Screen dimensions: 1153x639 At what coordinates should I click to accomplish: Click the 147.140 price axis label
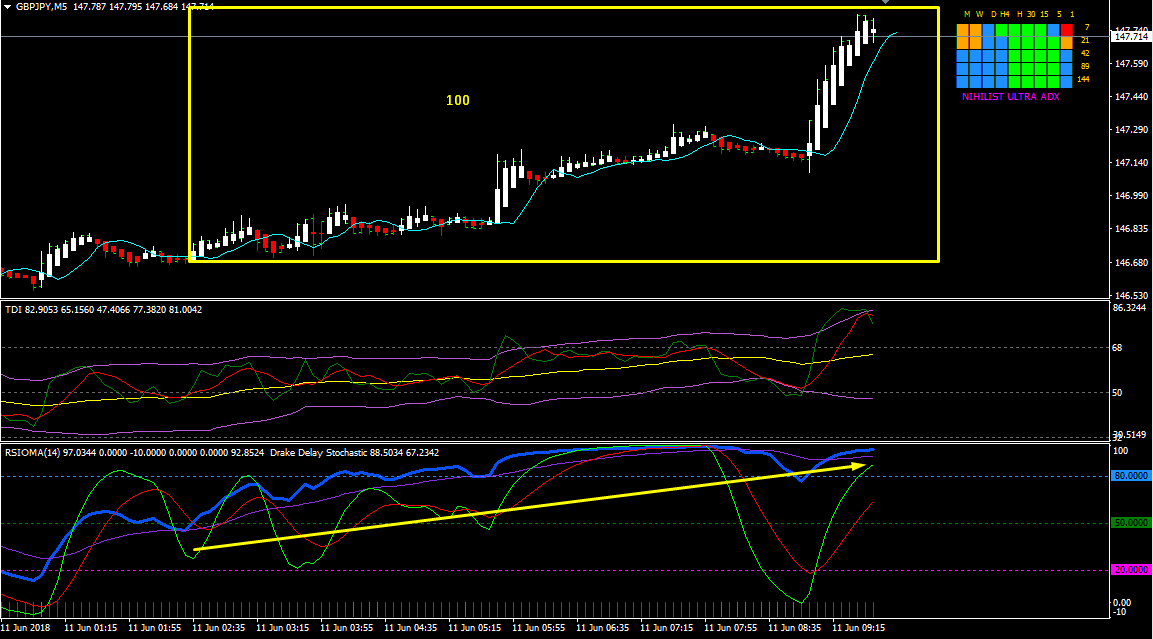(x=1132, y=163)
